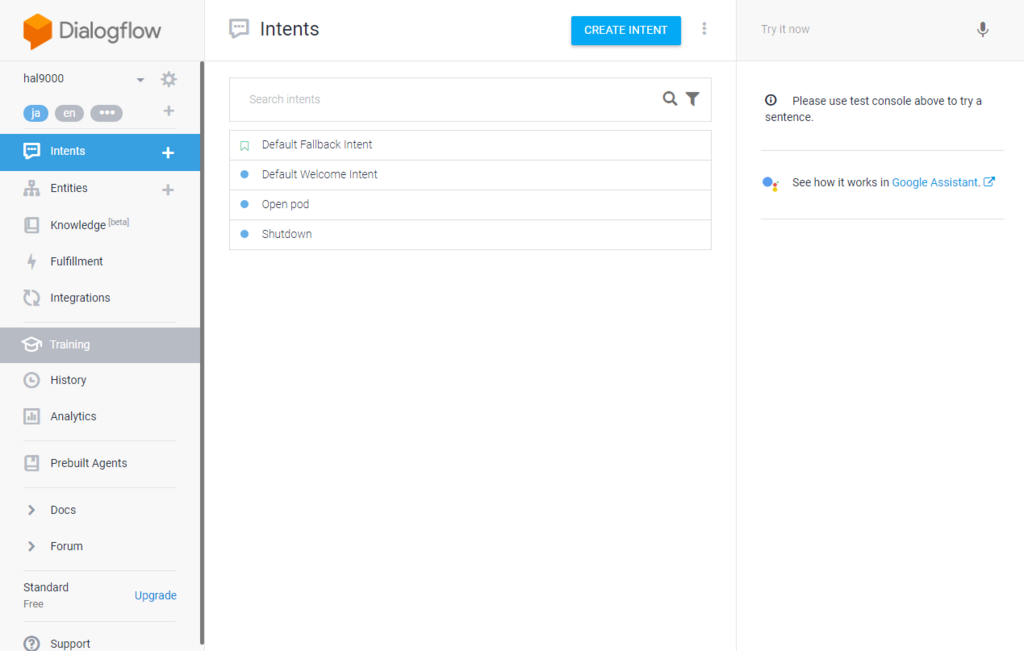
Task: Click the Prebuilt Agents book icon
Action: [x=31, y=463]
